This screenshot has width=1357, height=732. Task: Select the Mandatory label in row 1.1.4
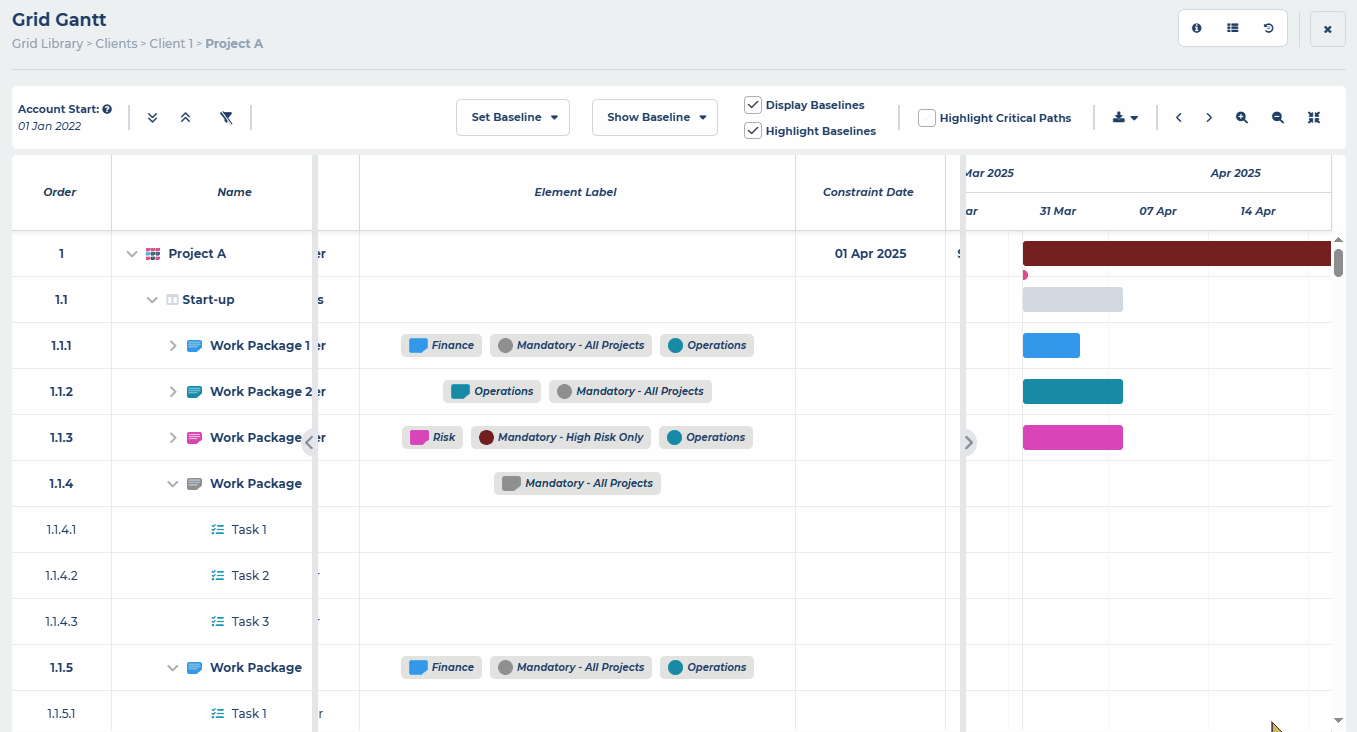point(577,484)
